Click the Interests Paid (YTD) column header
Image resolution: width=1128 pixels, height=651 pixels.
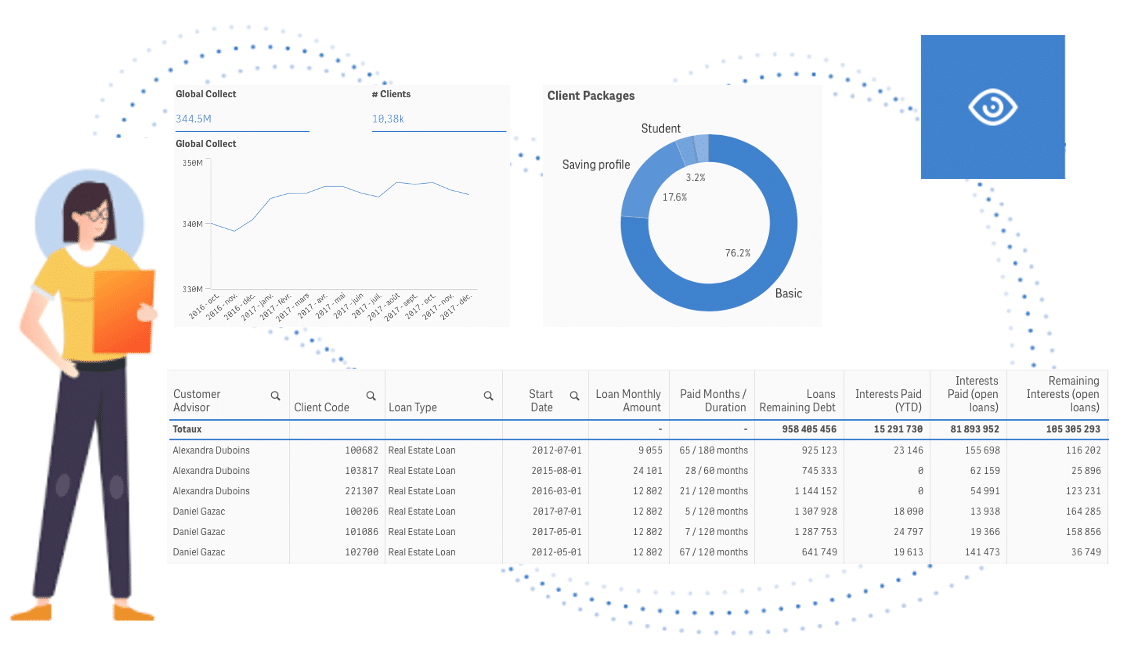pos(888,400)
